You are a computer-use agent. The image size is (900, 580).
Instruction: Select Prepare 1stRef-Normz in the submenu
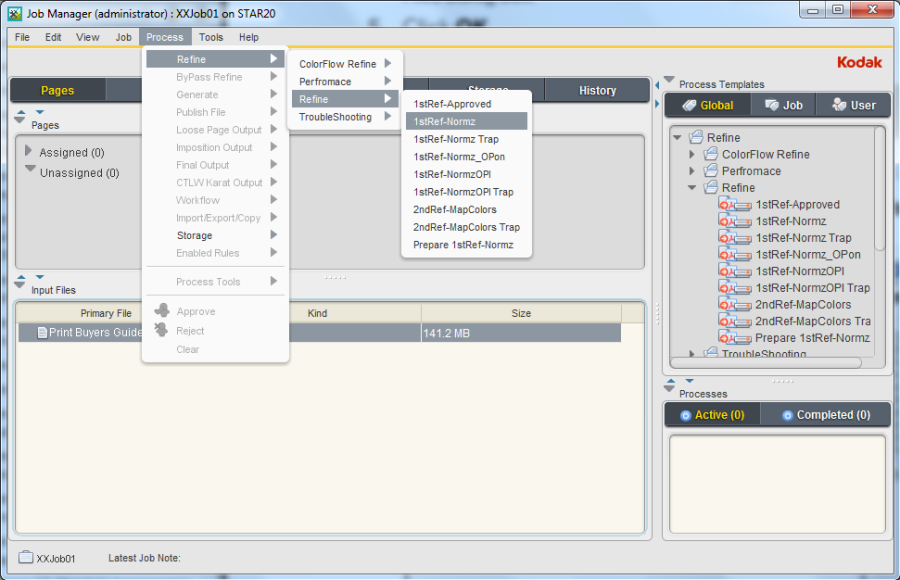pyautogui.click(x=466, y=245)
